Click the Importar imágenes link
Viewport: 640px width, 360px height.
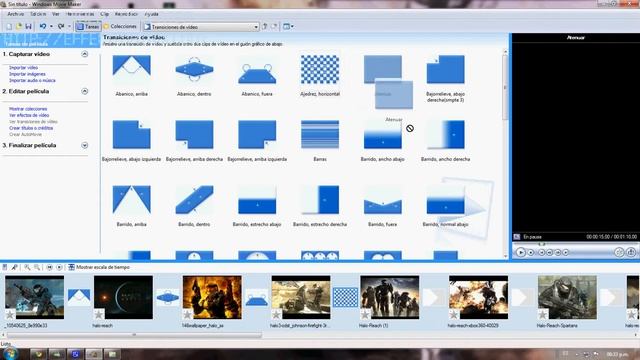[x=27, y=74]
